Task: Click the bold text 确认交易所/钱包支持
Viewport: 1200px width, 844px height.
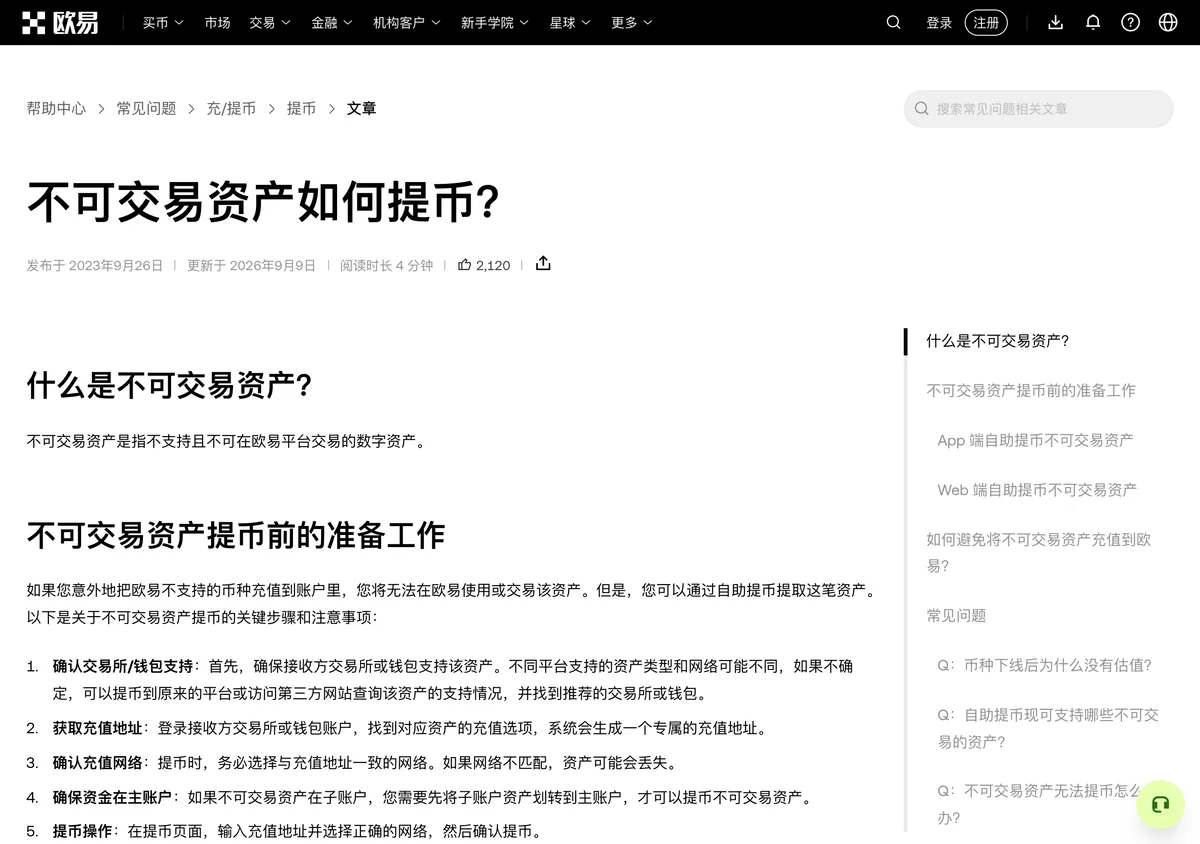Action: (x=123, y=666)
